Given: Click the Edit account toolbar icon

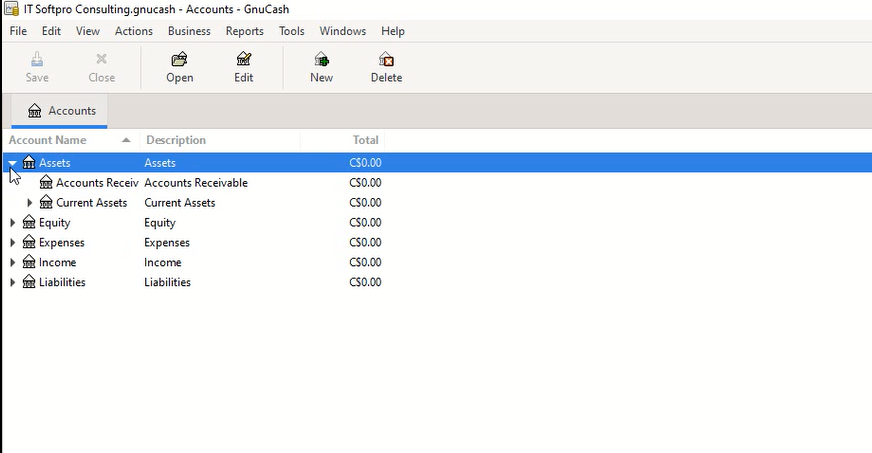Looking at the screenshot, I should 243,60.
